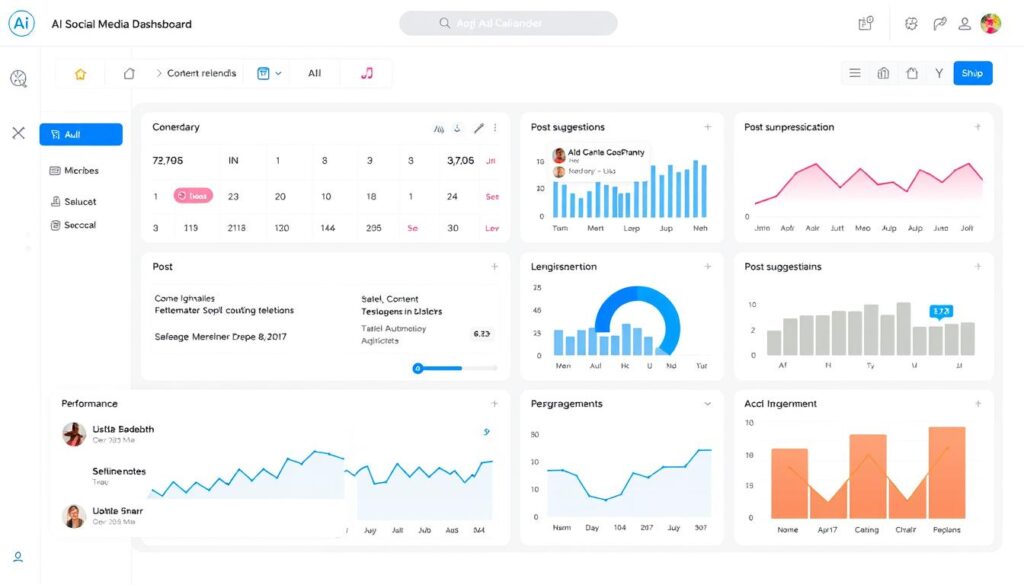Click the pencil edit icon in Conerdary panel

coord(478,128)
